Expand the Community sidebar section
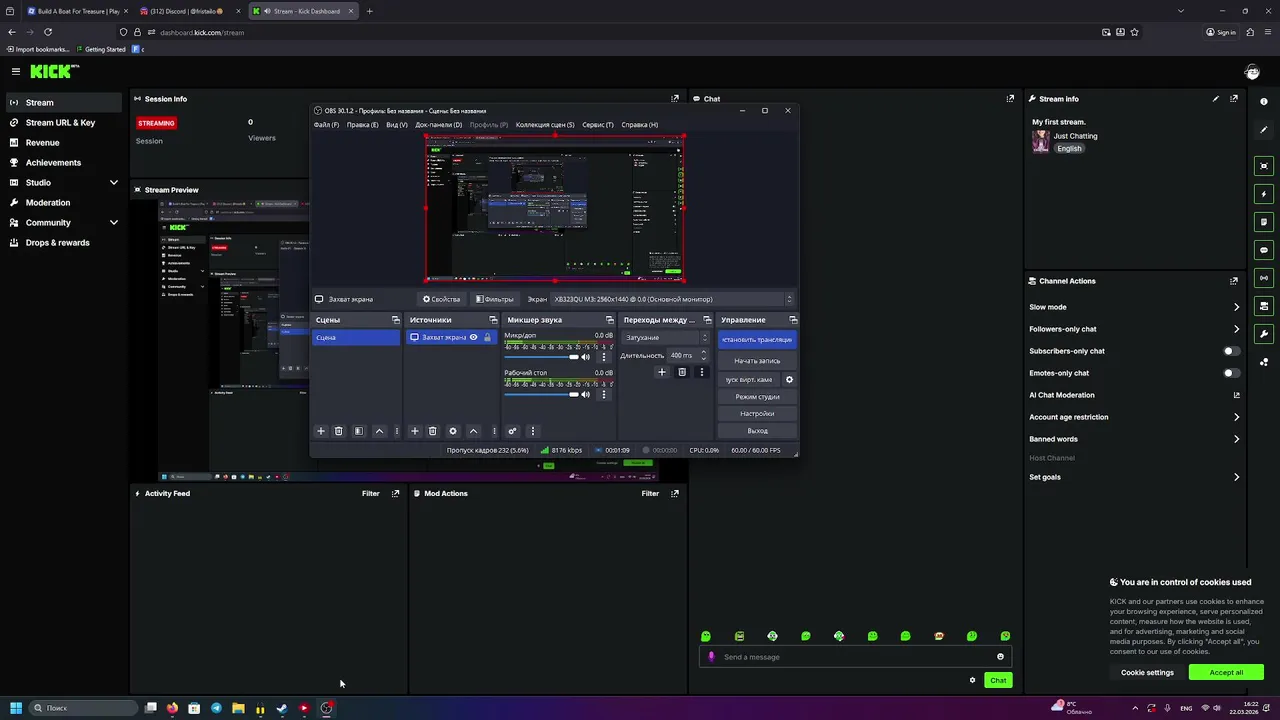 [113, 223]
